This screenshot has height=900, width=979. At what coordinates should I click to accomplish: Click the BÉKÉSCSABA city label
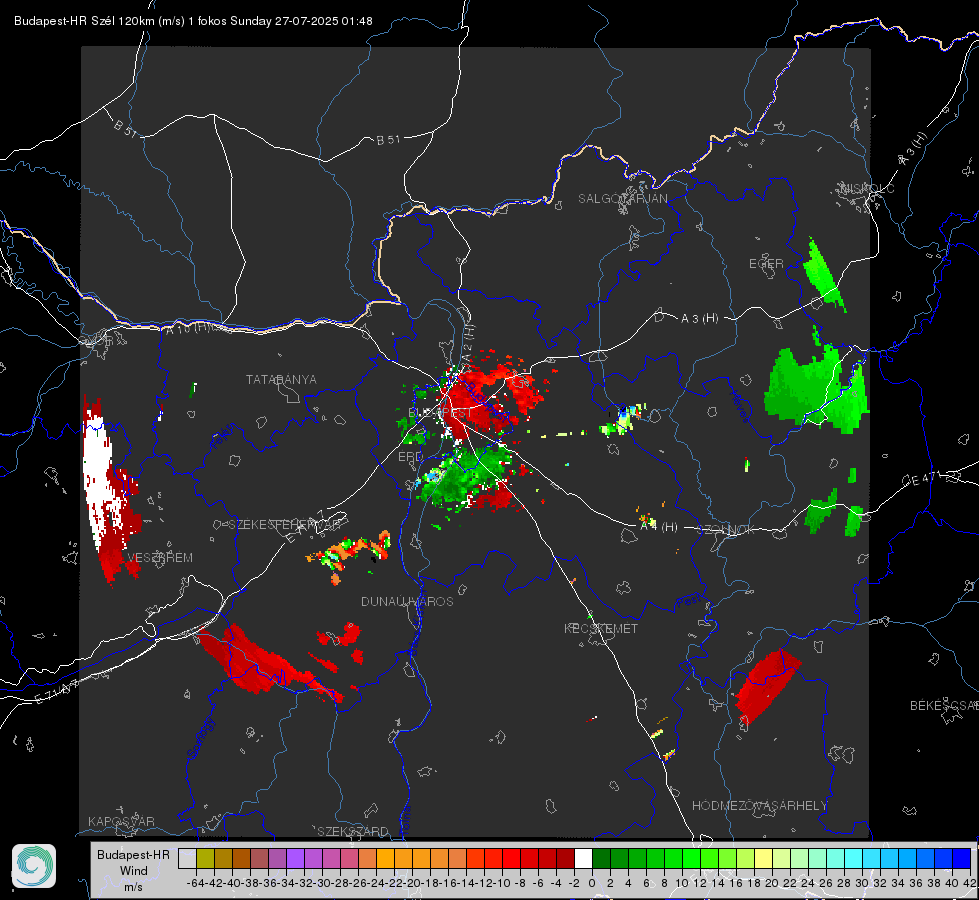pyautogui.click(x=944, y=705)
